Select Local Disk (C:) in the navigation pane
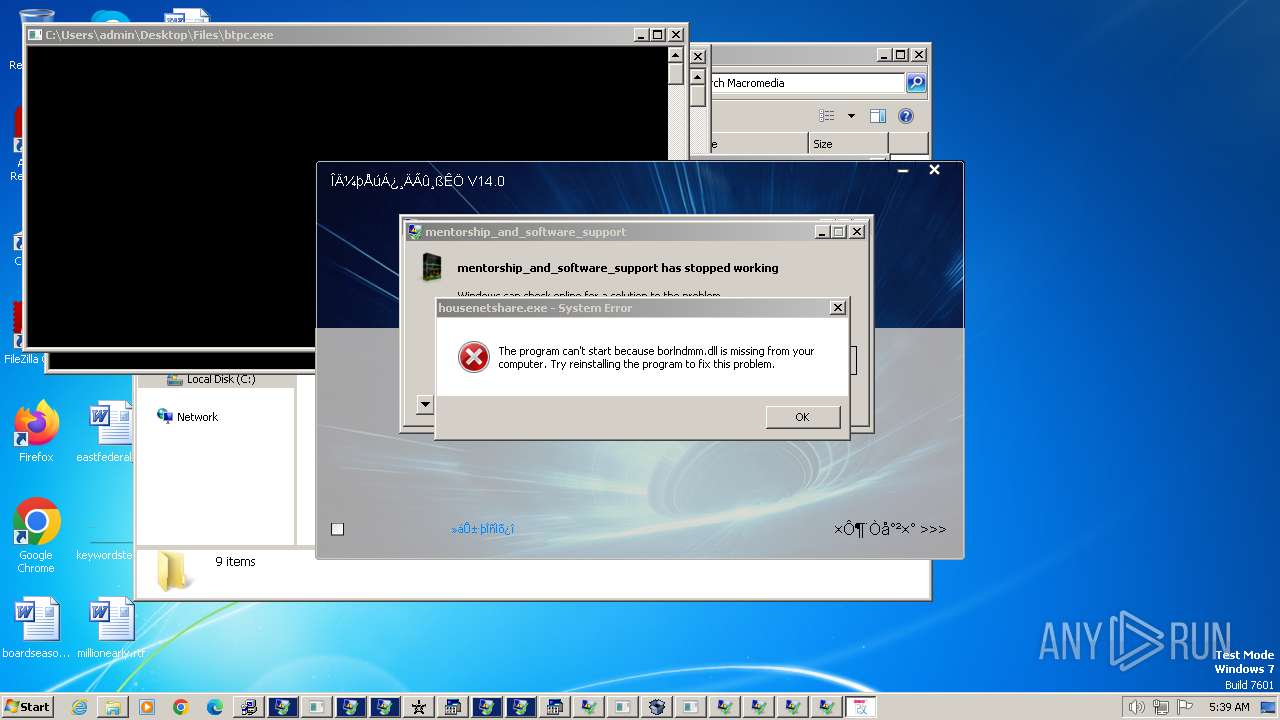Screen dimensions: 1280x720 211,379
